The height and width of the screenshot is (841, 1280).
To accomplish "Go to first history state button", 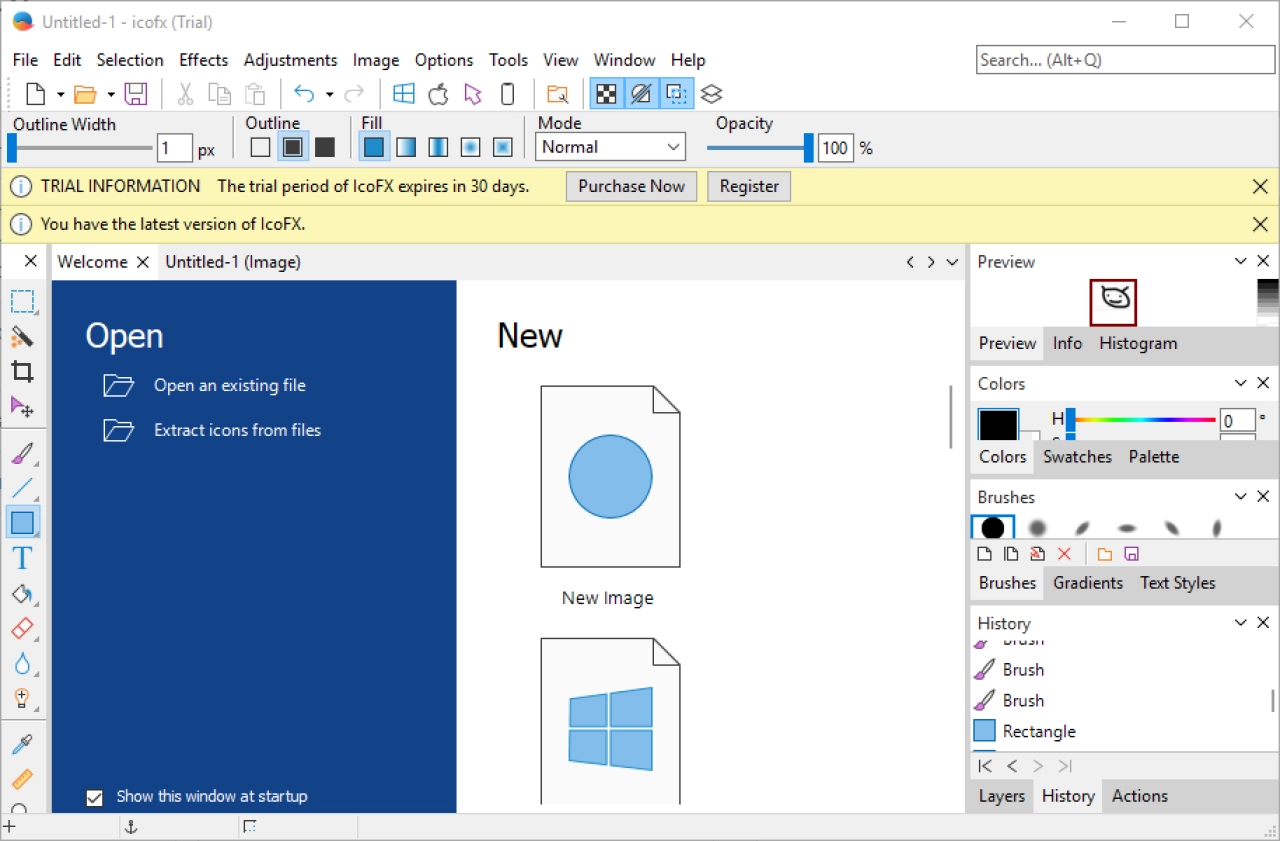I will (x=985, y=766).
